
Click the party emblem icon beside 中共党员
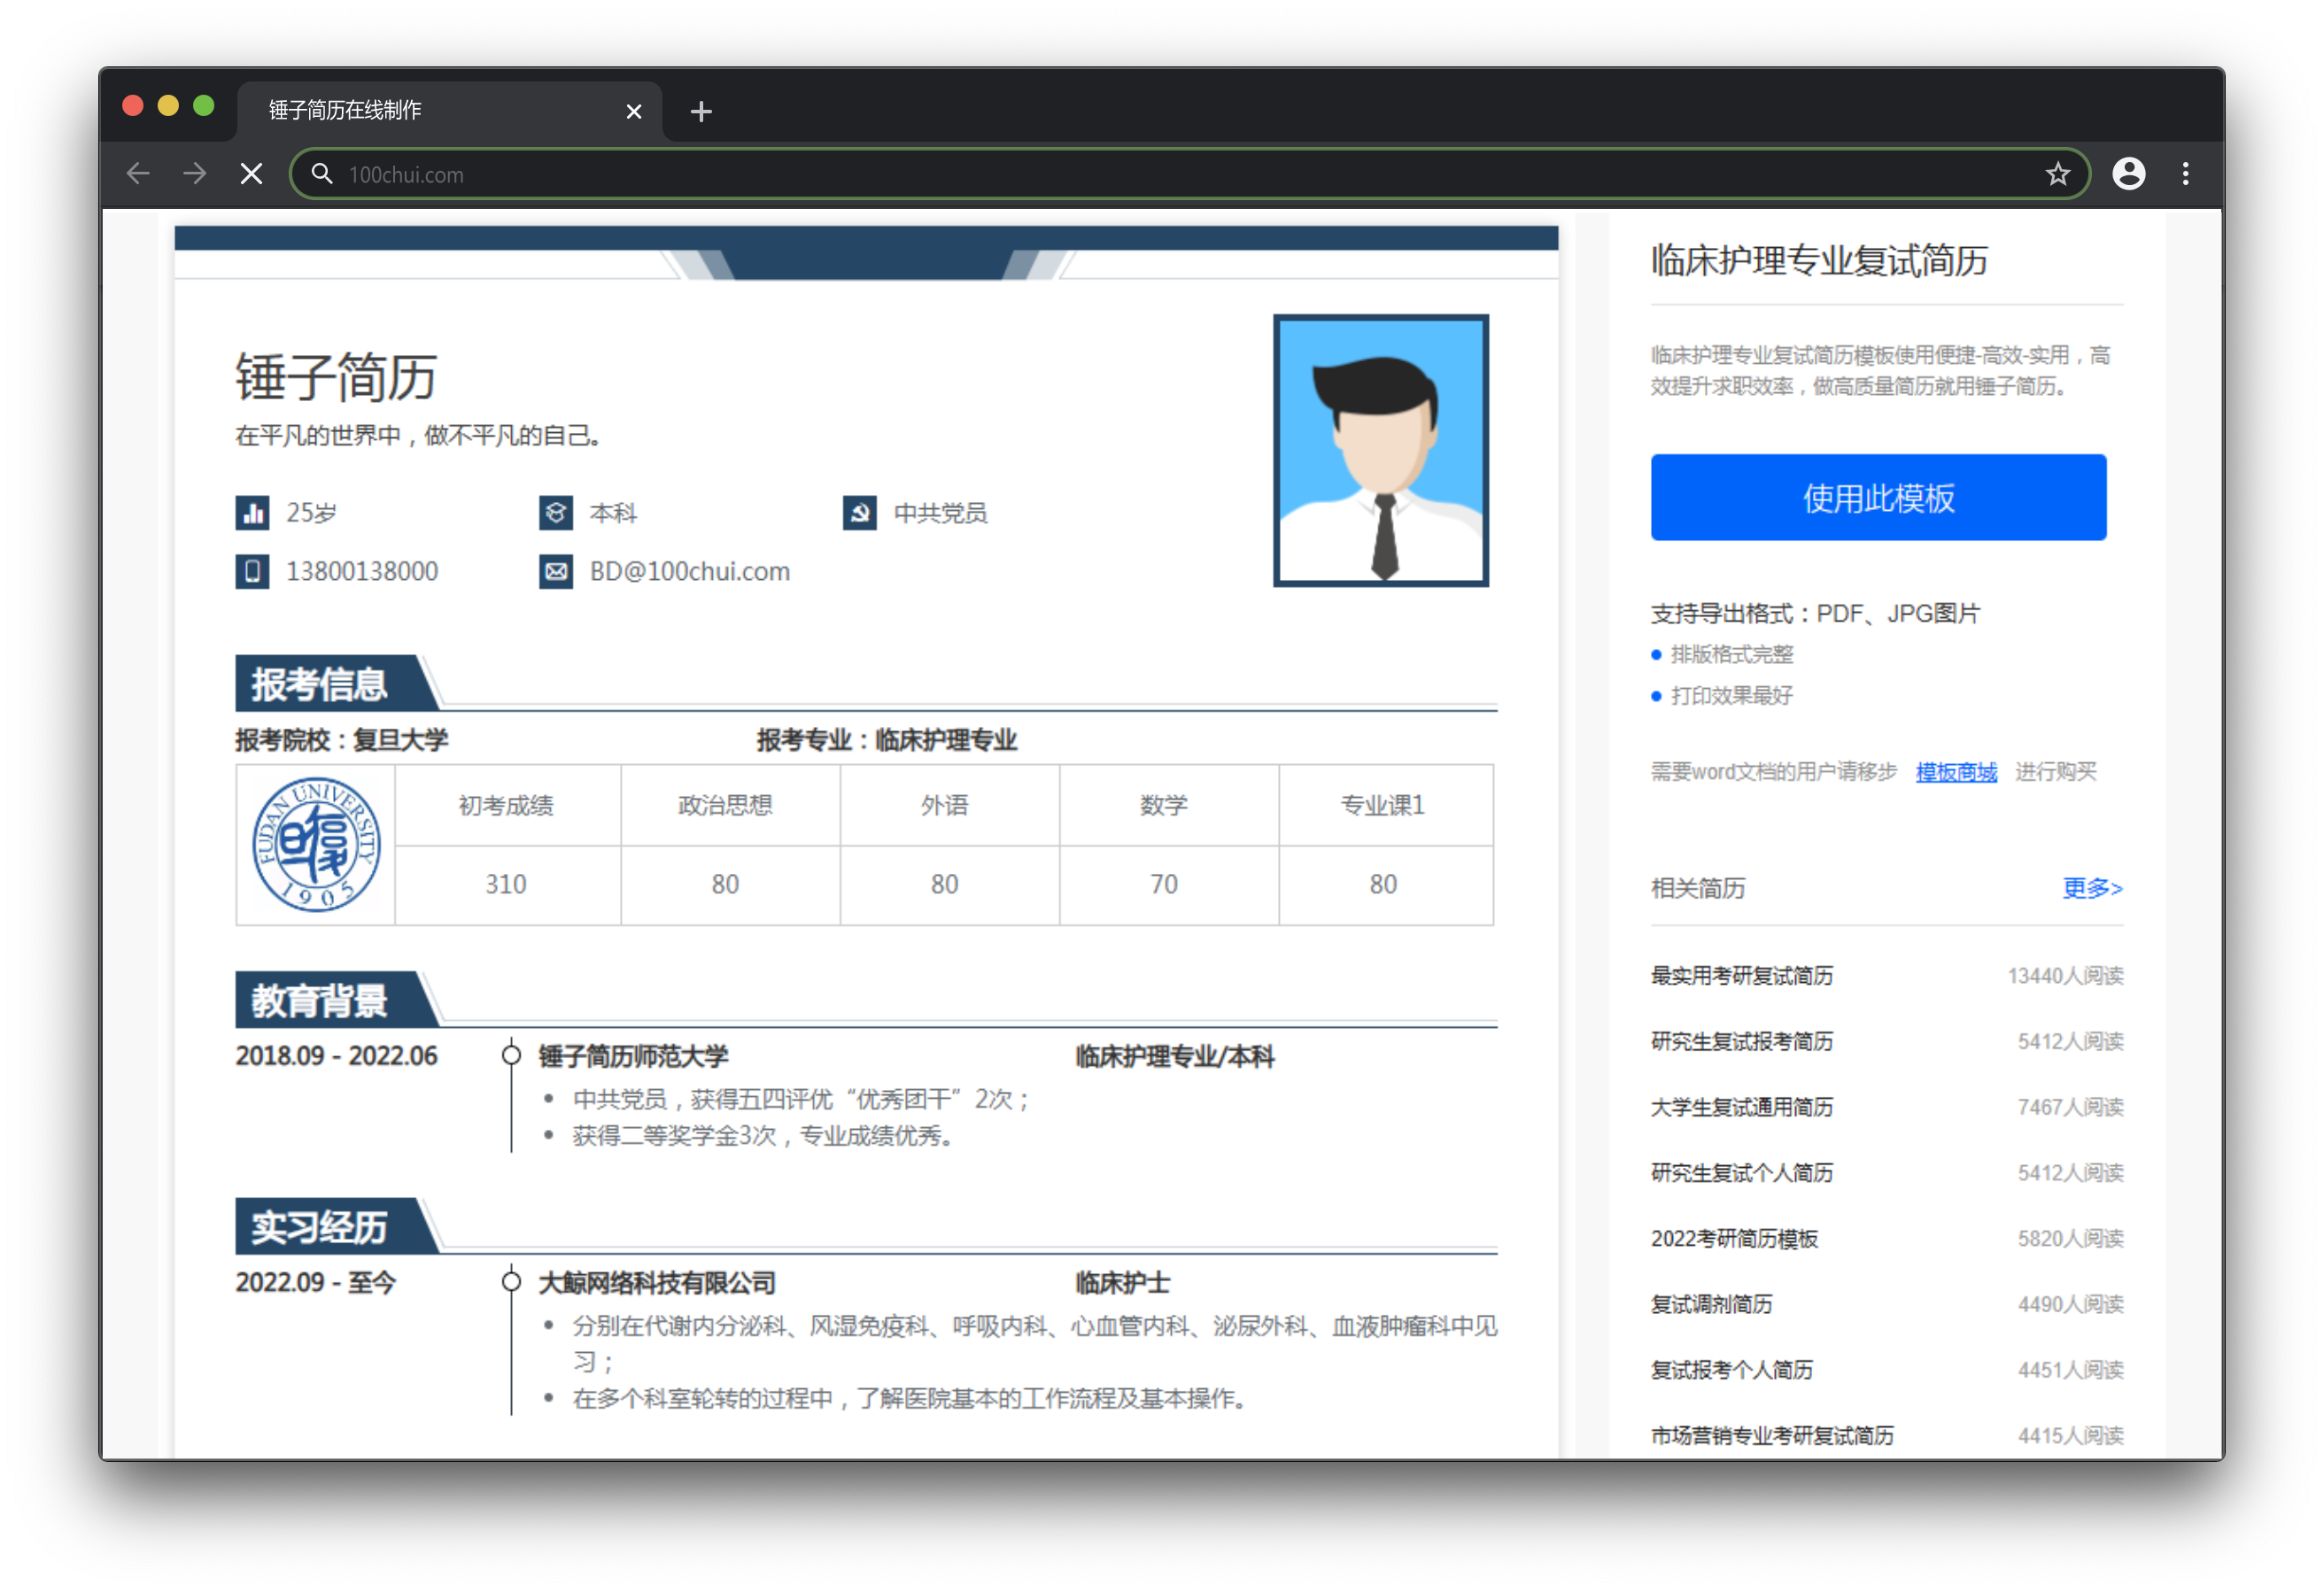(860, 513)
